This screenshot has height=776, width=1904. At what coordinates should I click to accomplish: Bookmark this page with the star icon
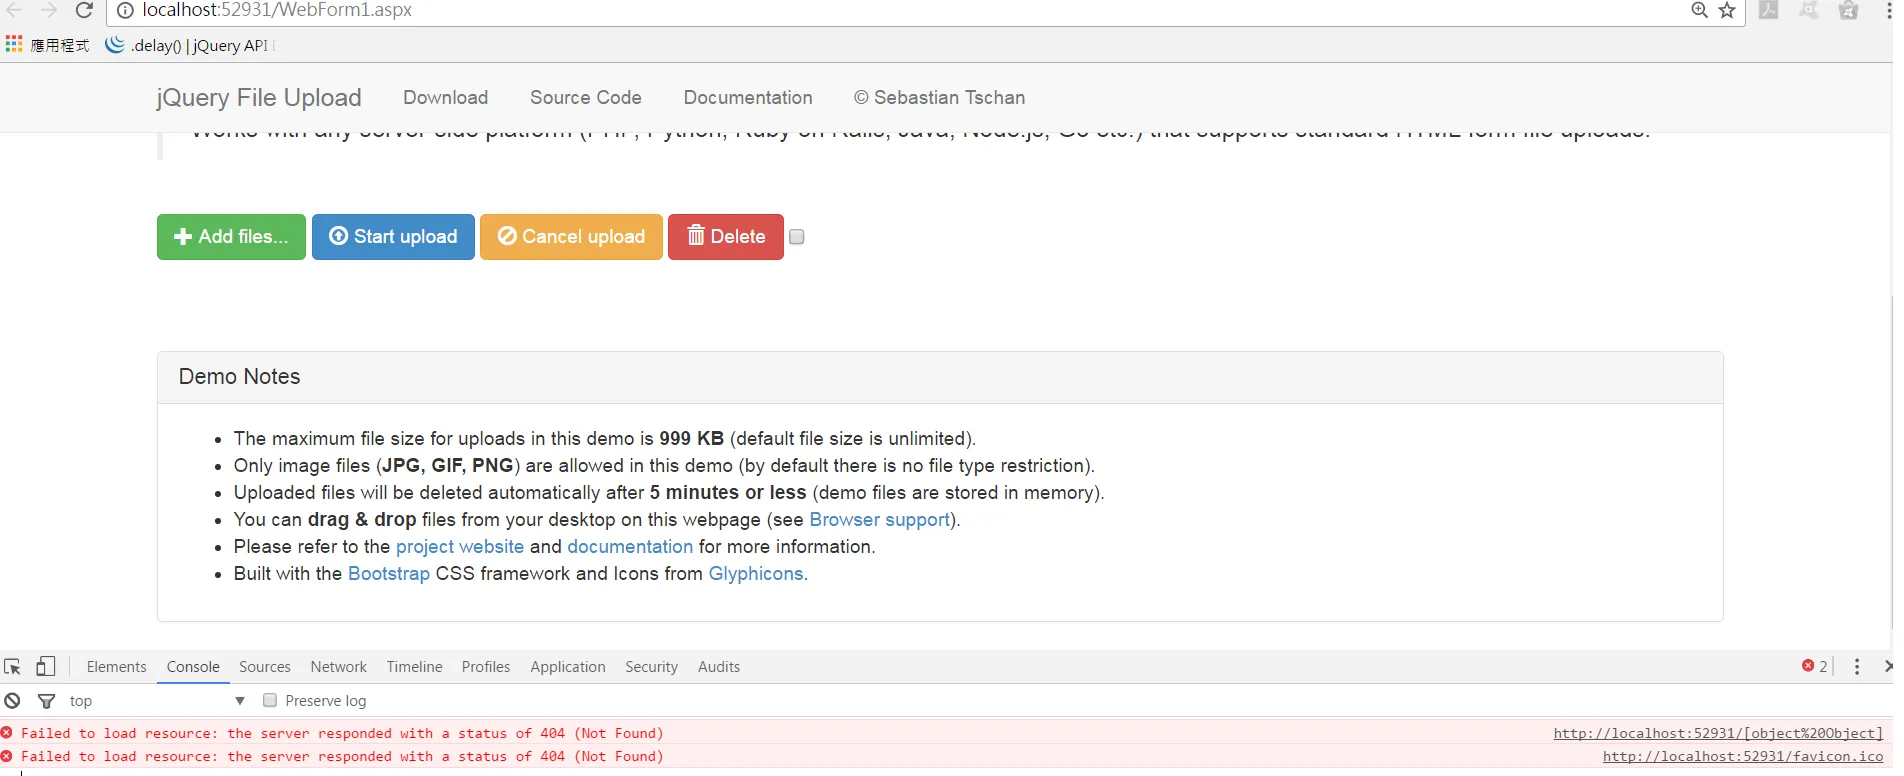[x=1727, y=10]
